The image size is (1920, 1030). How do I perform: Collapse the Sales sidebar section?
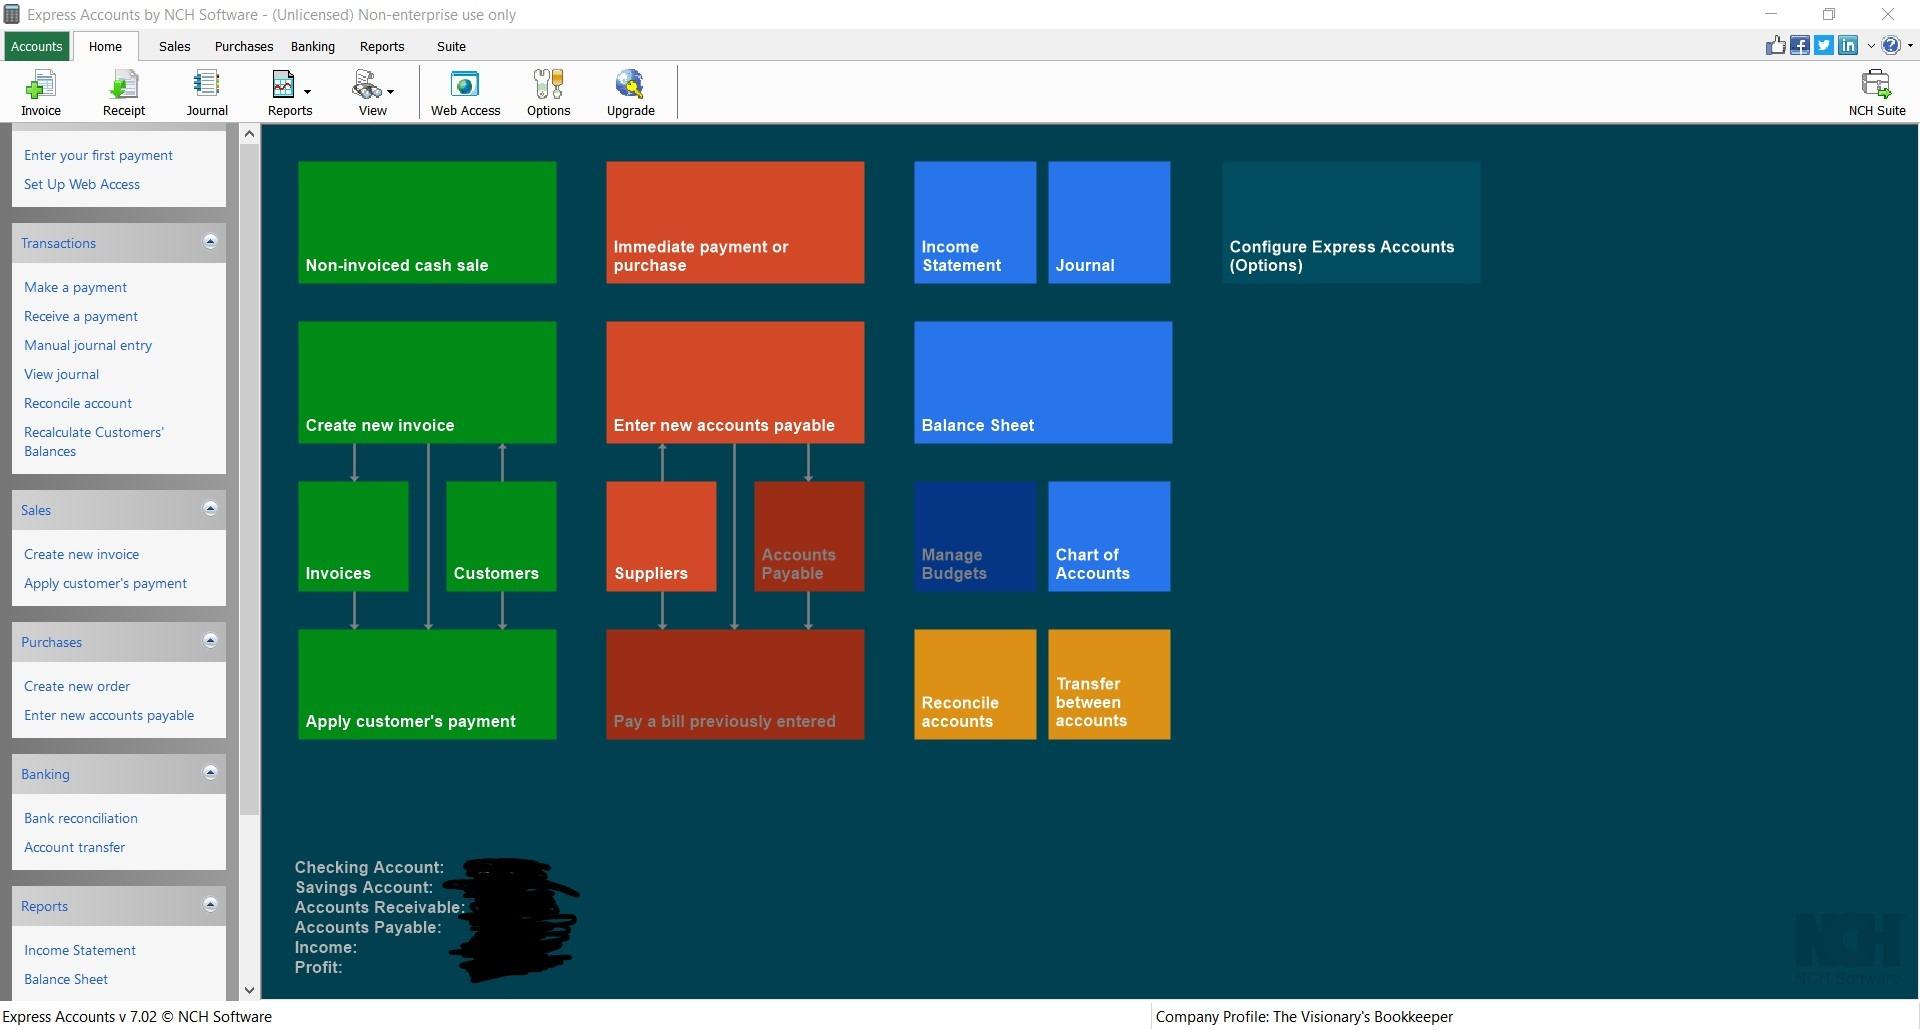[210, 508]
